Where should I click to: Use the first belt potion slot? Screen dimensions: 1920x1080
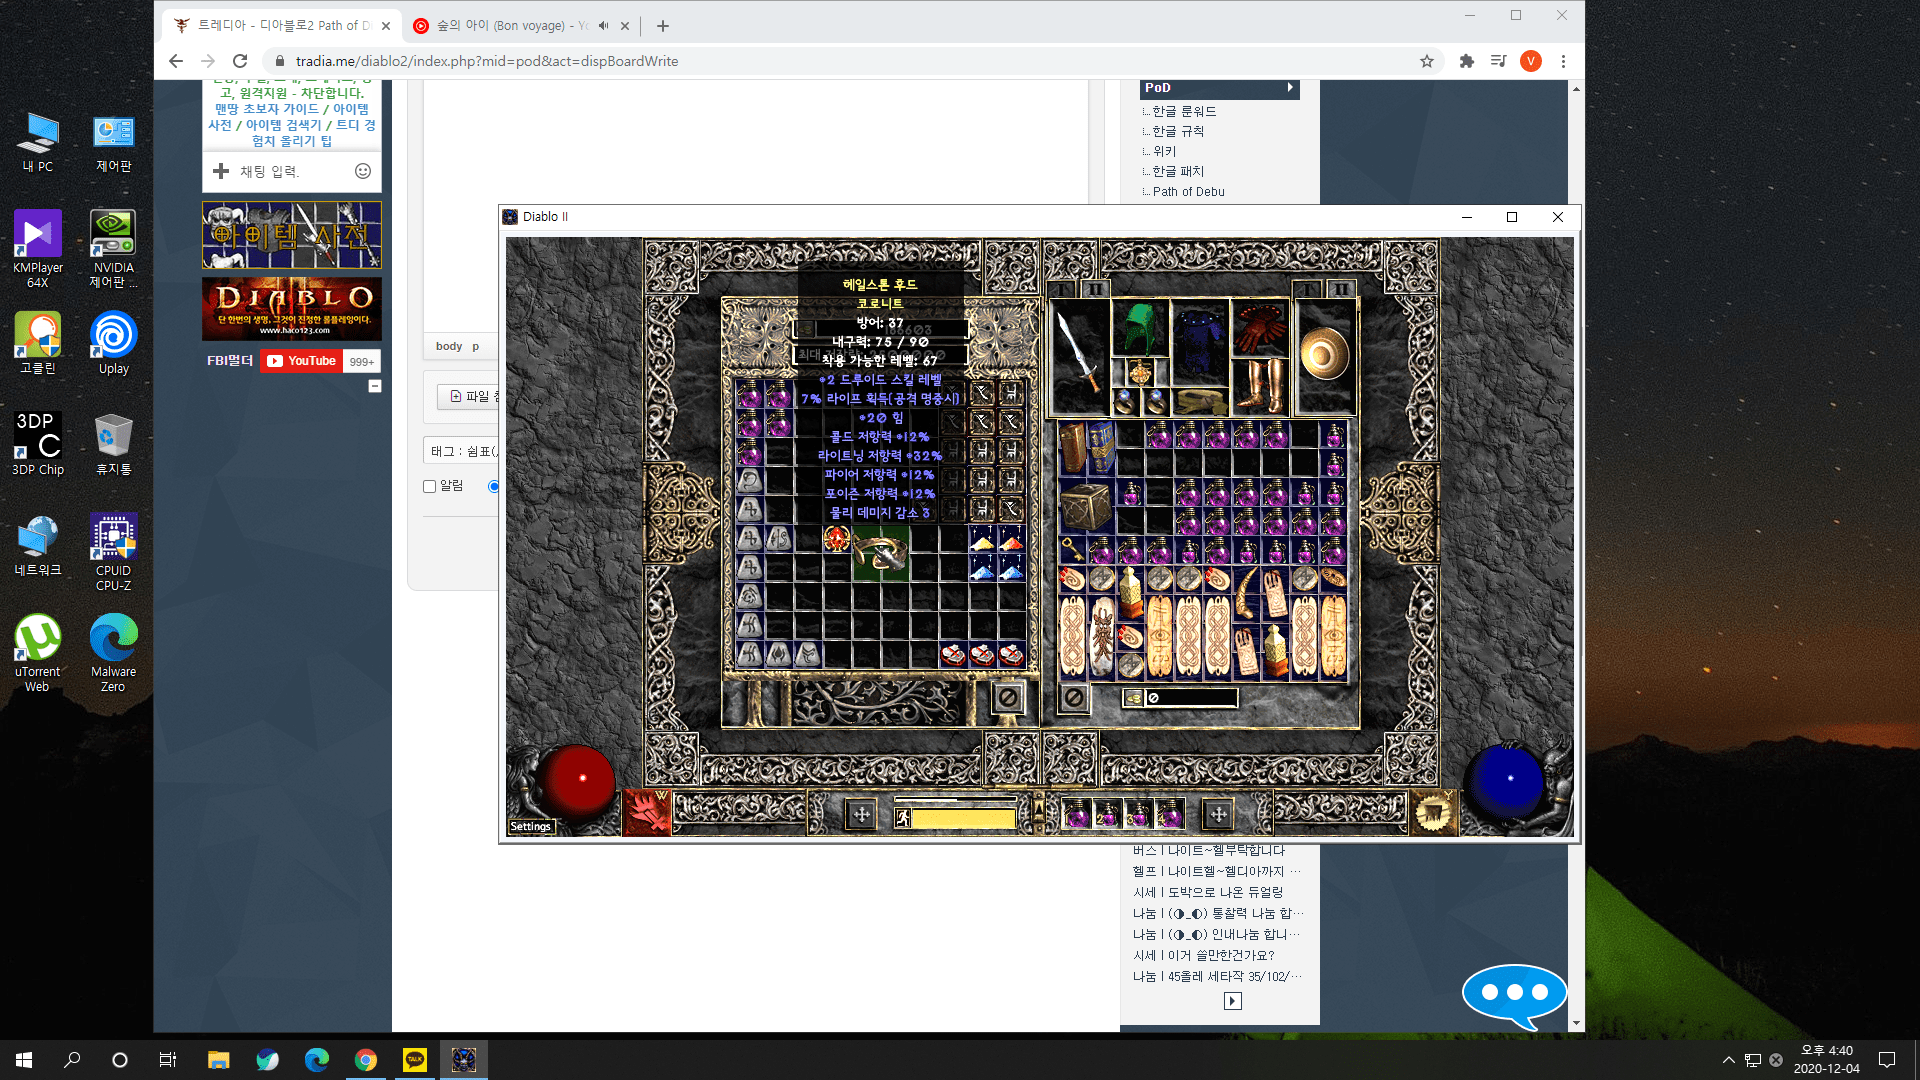click(1076, 814)
